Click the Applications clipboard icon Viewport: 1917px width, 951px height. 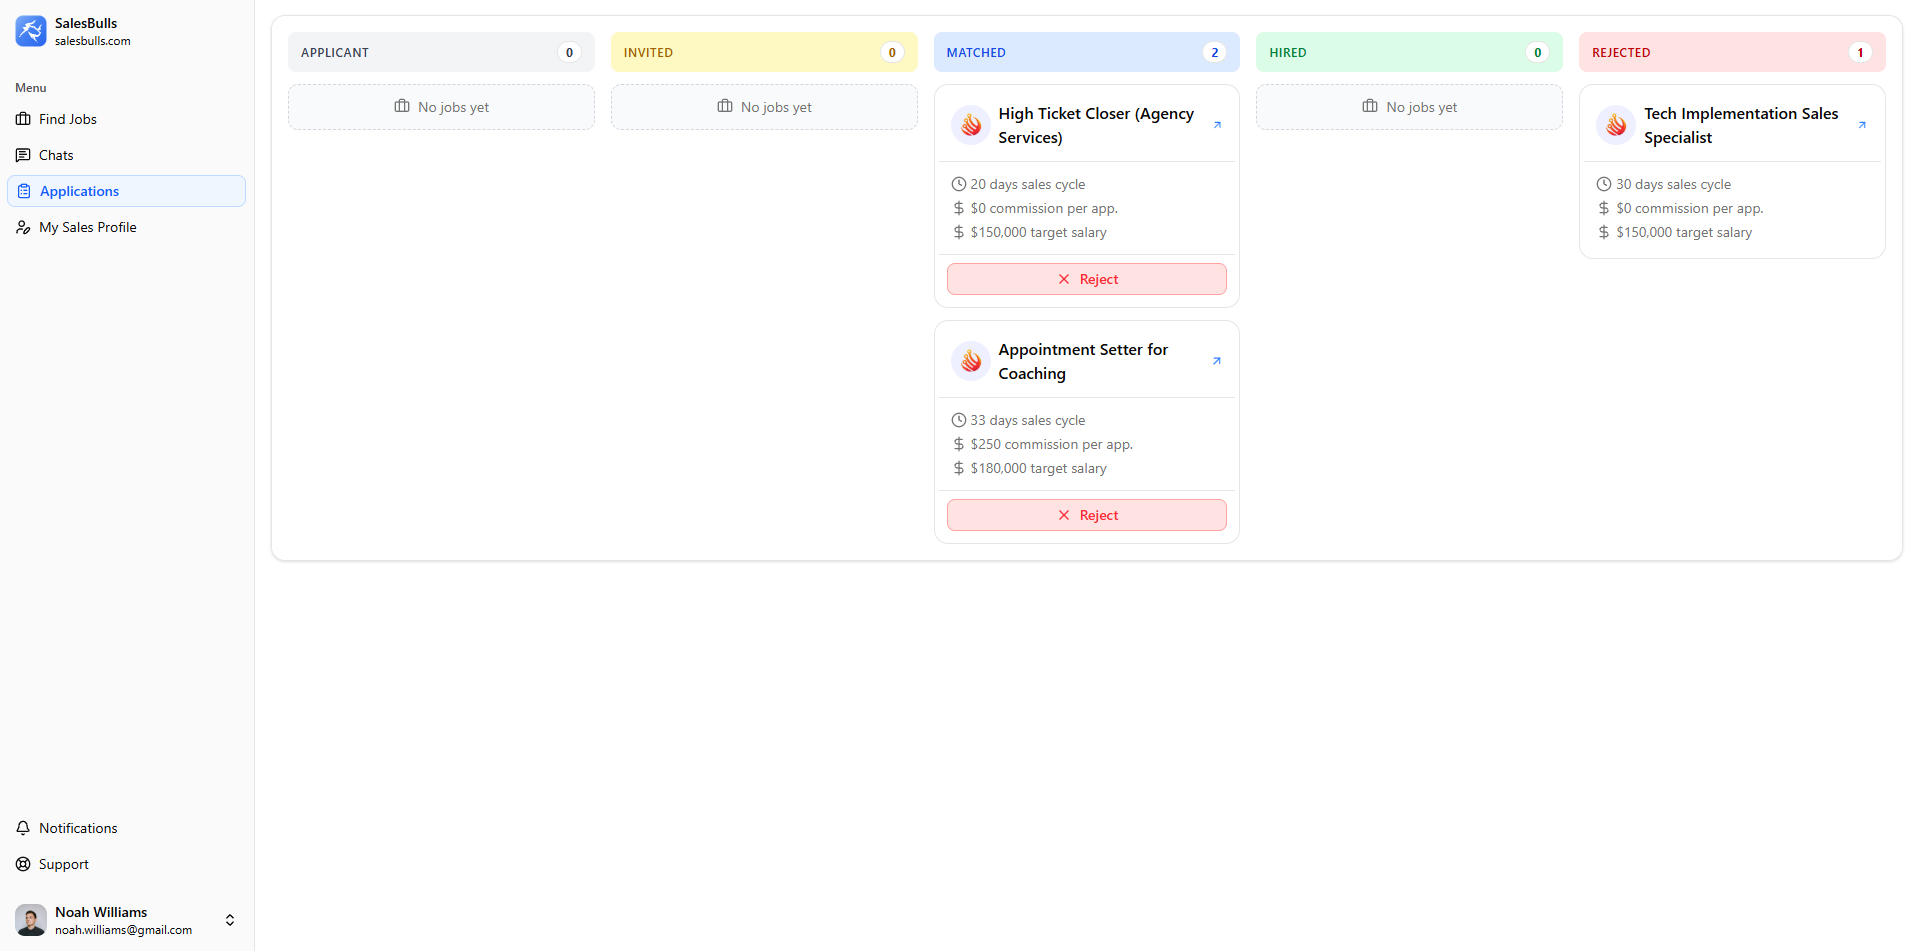click(x=23, y=191)
